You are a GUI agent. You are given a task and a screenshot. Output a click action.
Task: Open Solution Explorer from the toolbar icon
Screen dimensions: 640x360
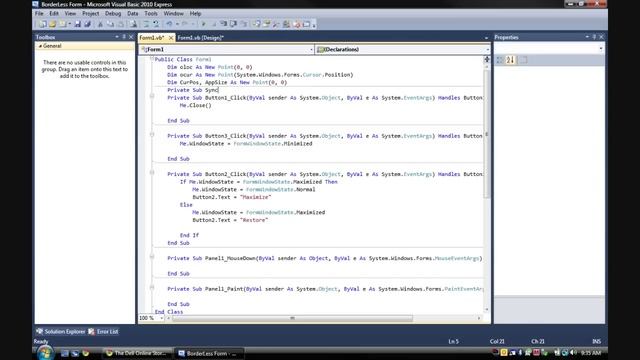click(257, 24)
